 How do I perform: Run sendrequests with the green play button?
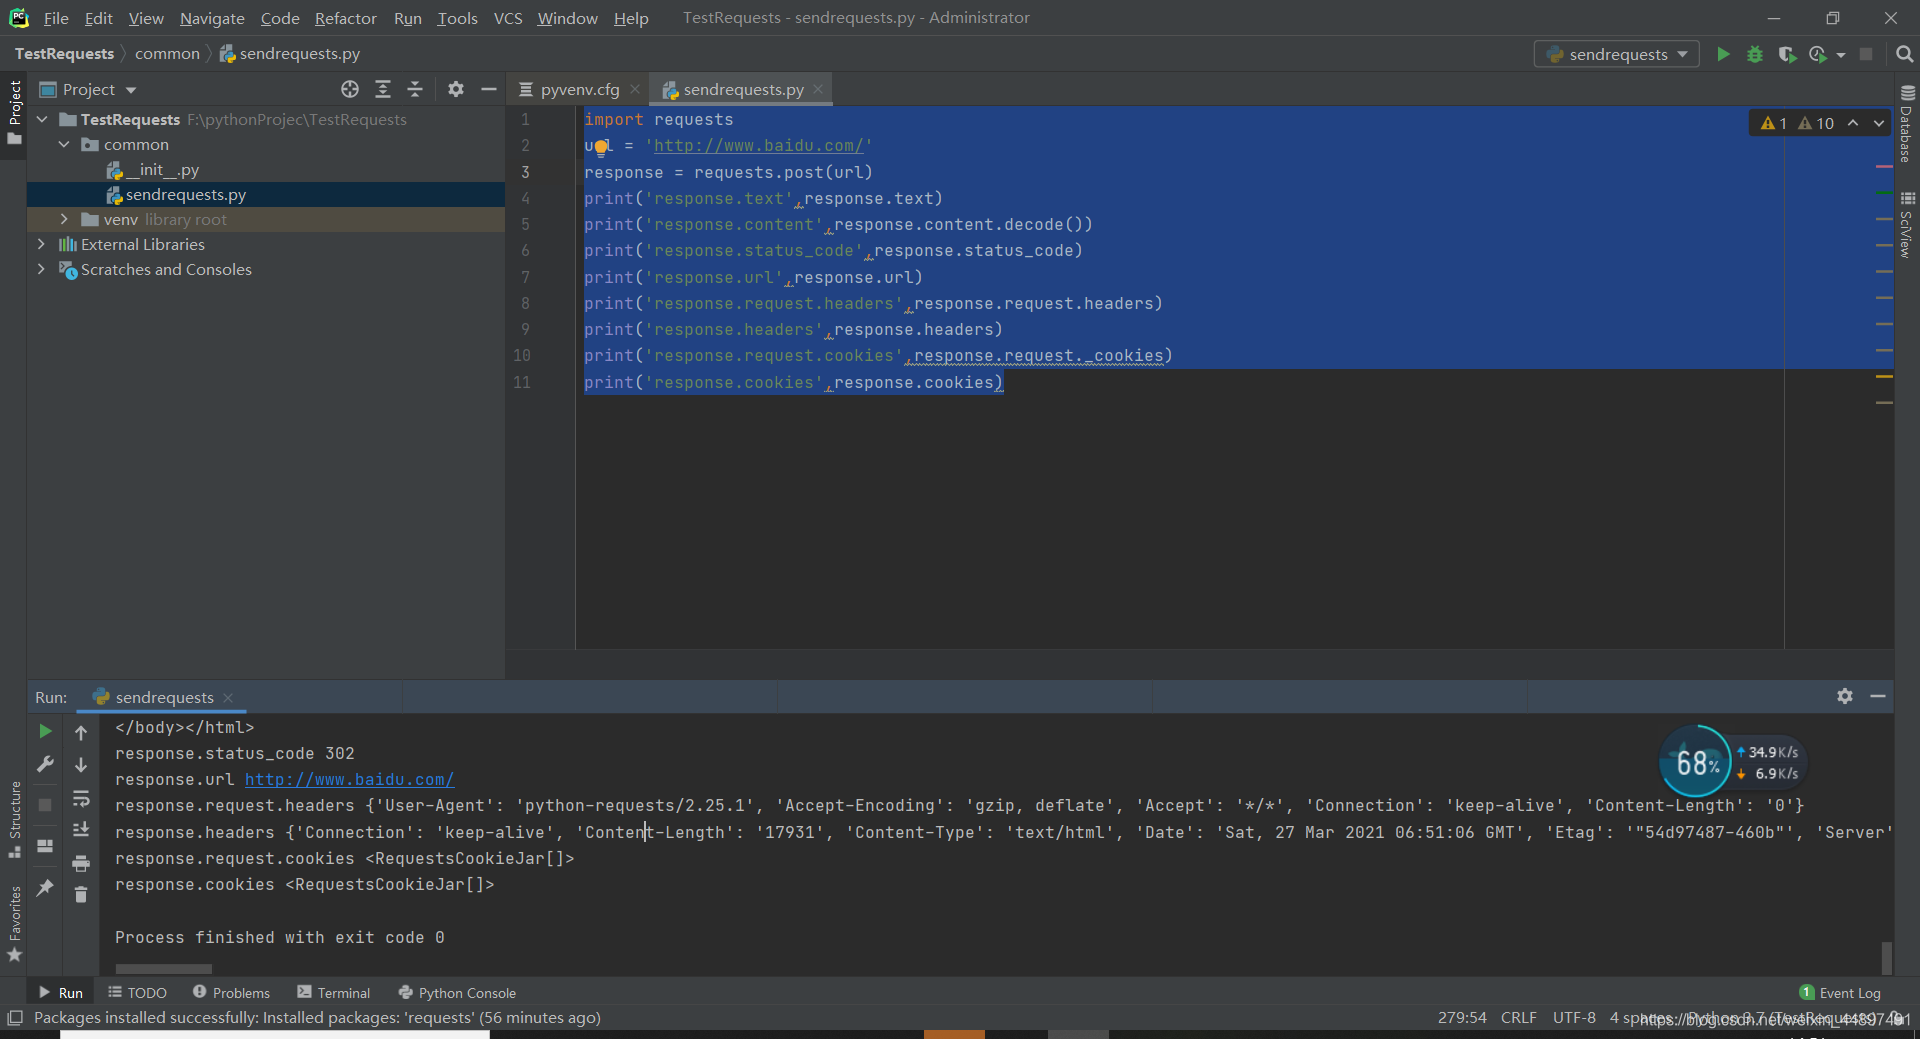click(x=1722, y=54)
